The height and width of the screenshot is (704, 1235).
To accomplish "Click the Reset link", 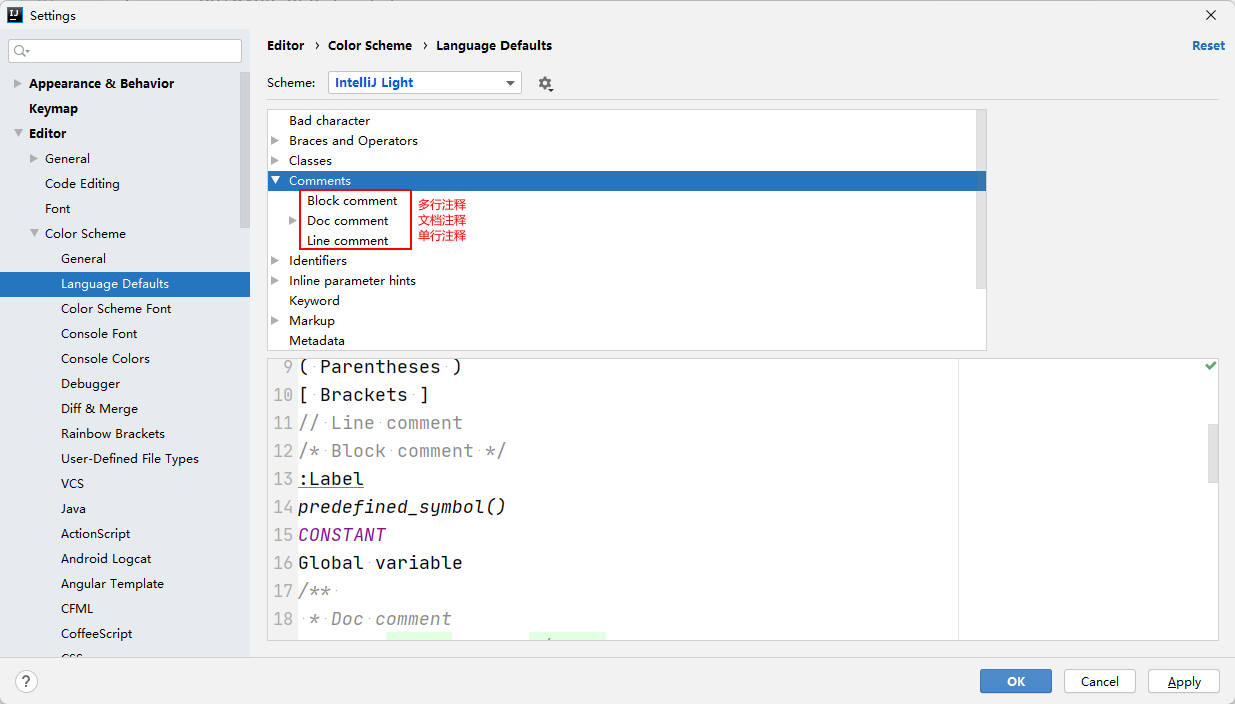I will [x=1208, y=46].
